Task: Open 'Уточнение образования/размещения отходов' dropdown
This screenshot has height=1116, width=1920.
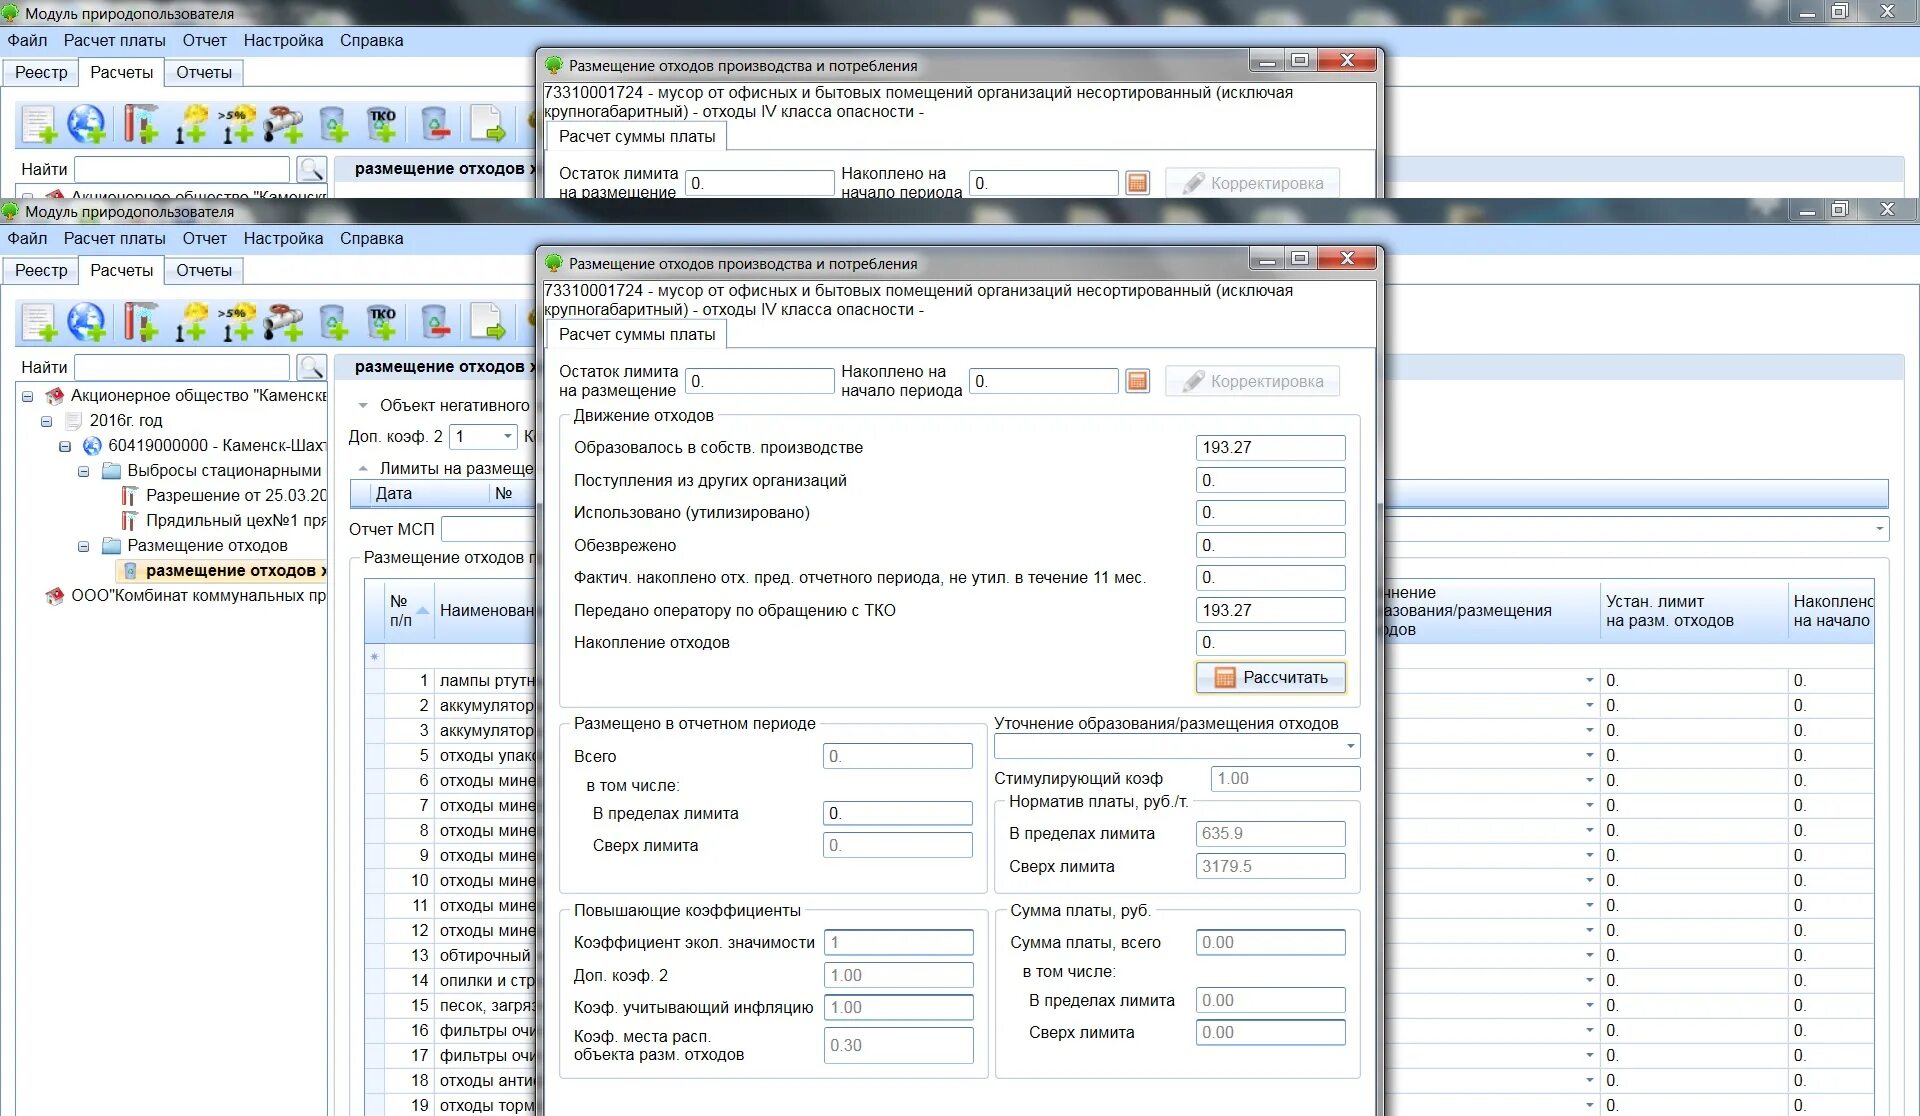Action: tap(1350, 746)
